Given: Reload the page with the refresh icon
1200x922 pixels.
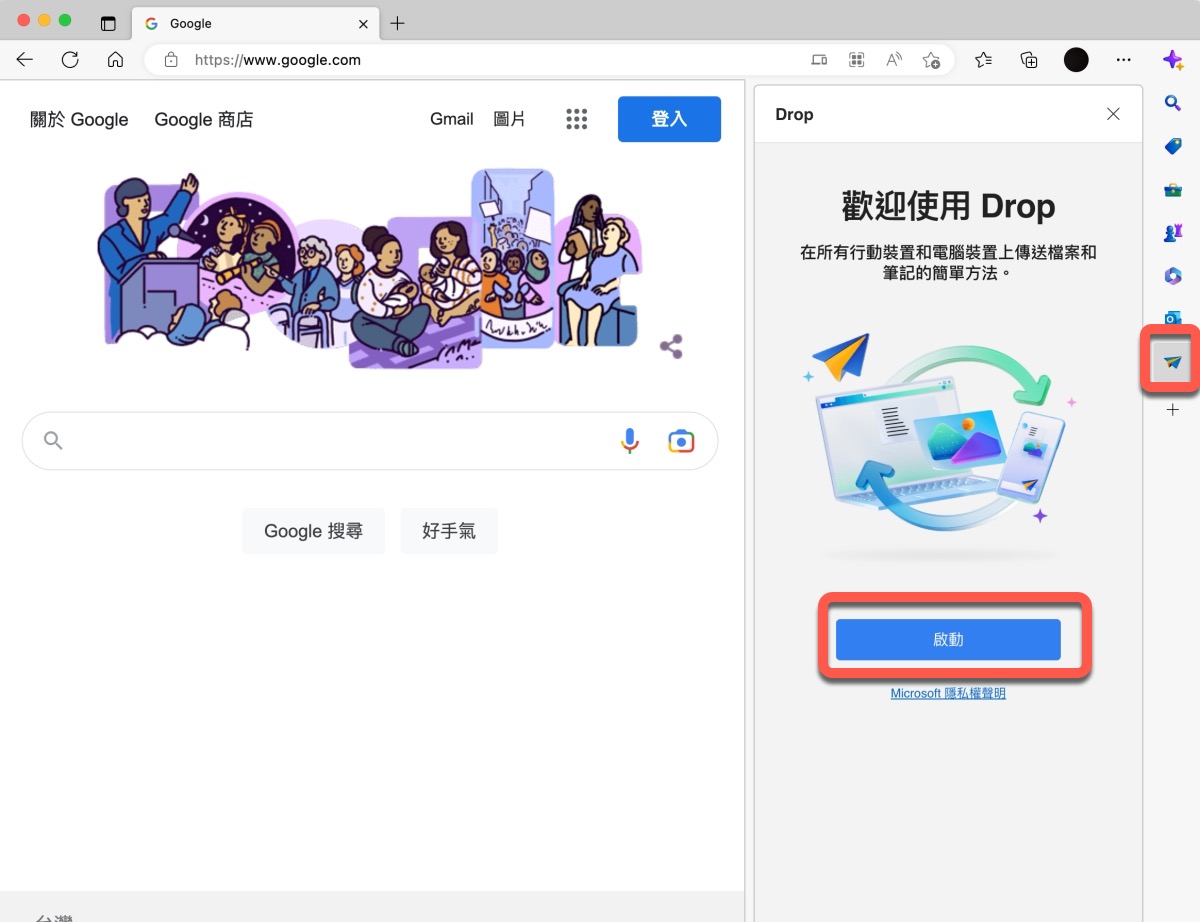Looking at the screenshot, I should [70, 60].
